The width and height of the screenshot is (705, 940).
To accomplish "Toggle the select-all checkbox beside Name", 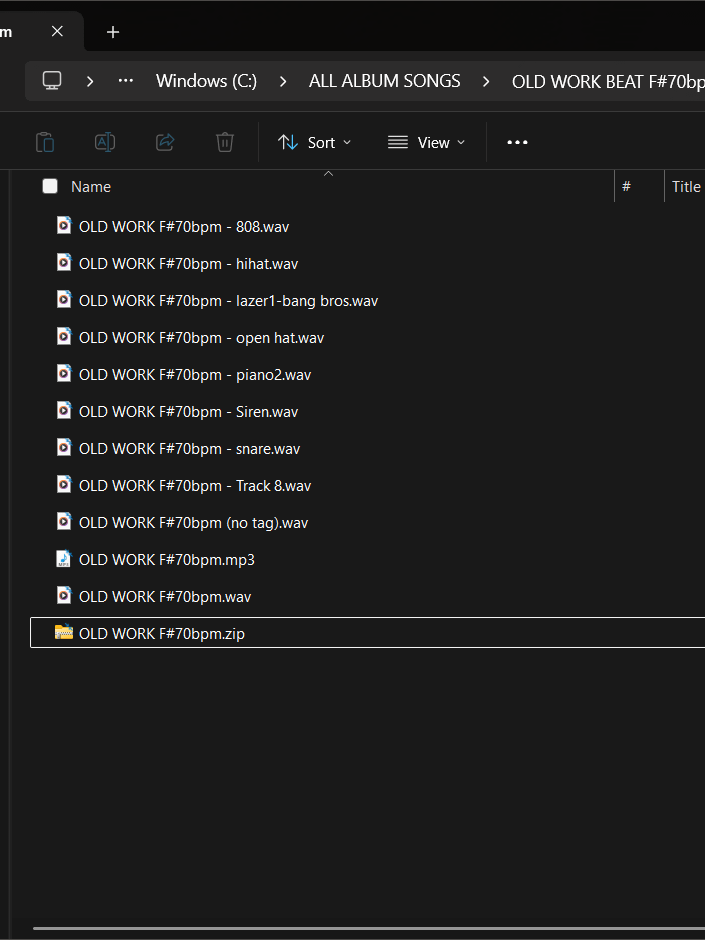I will coord(50,186).
